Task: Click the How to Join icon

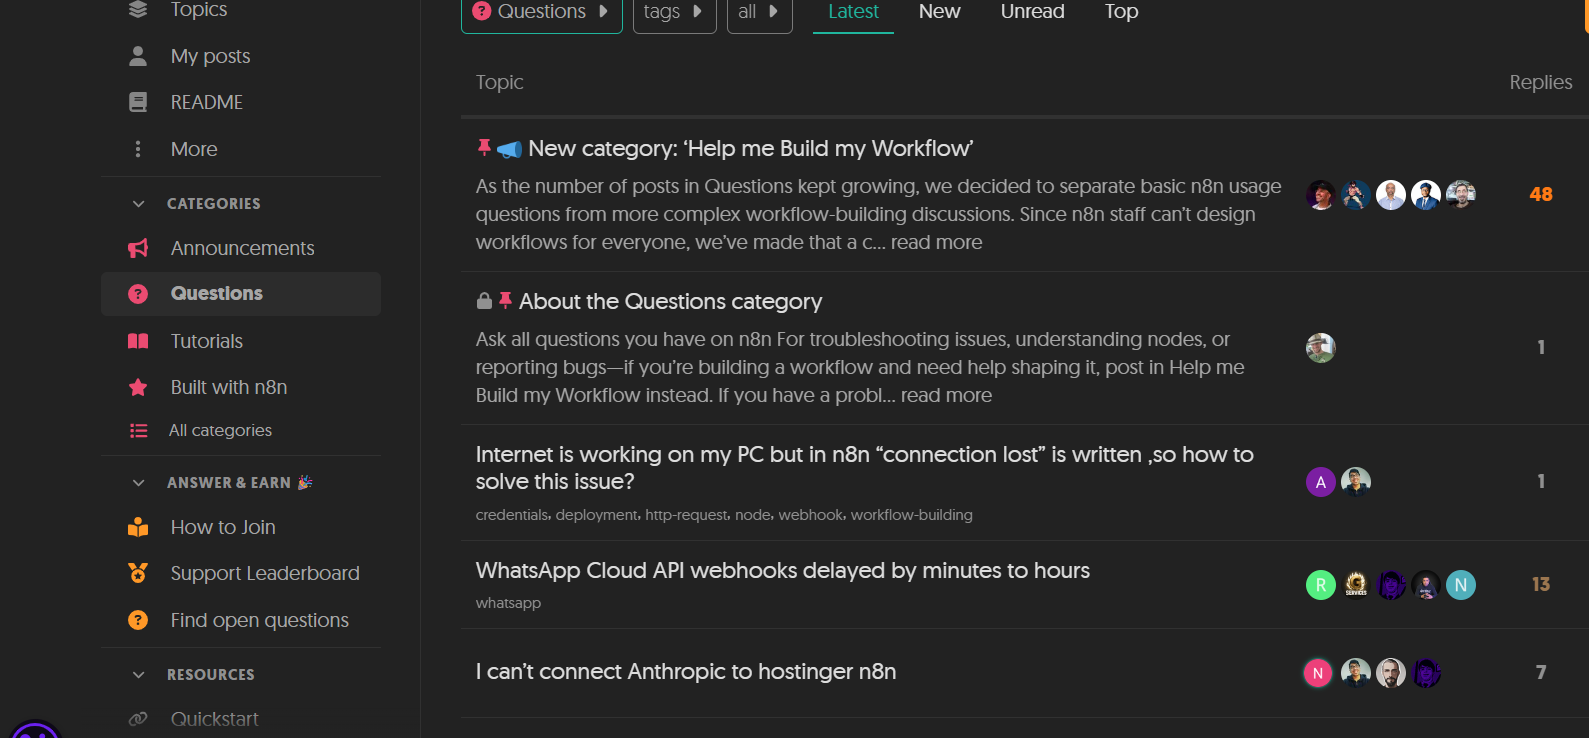Action: click(x=138, y=527)
